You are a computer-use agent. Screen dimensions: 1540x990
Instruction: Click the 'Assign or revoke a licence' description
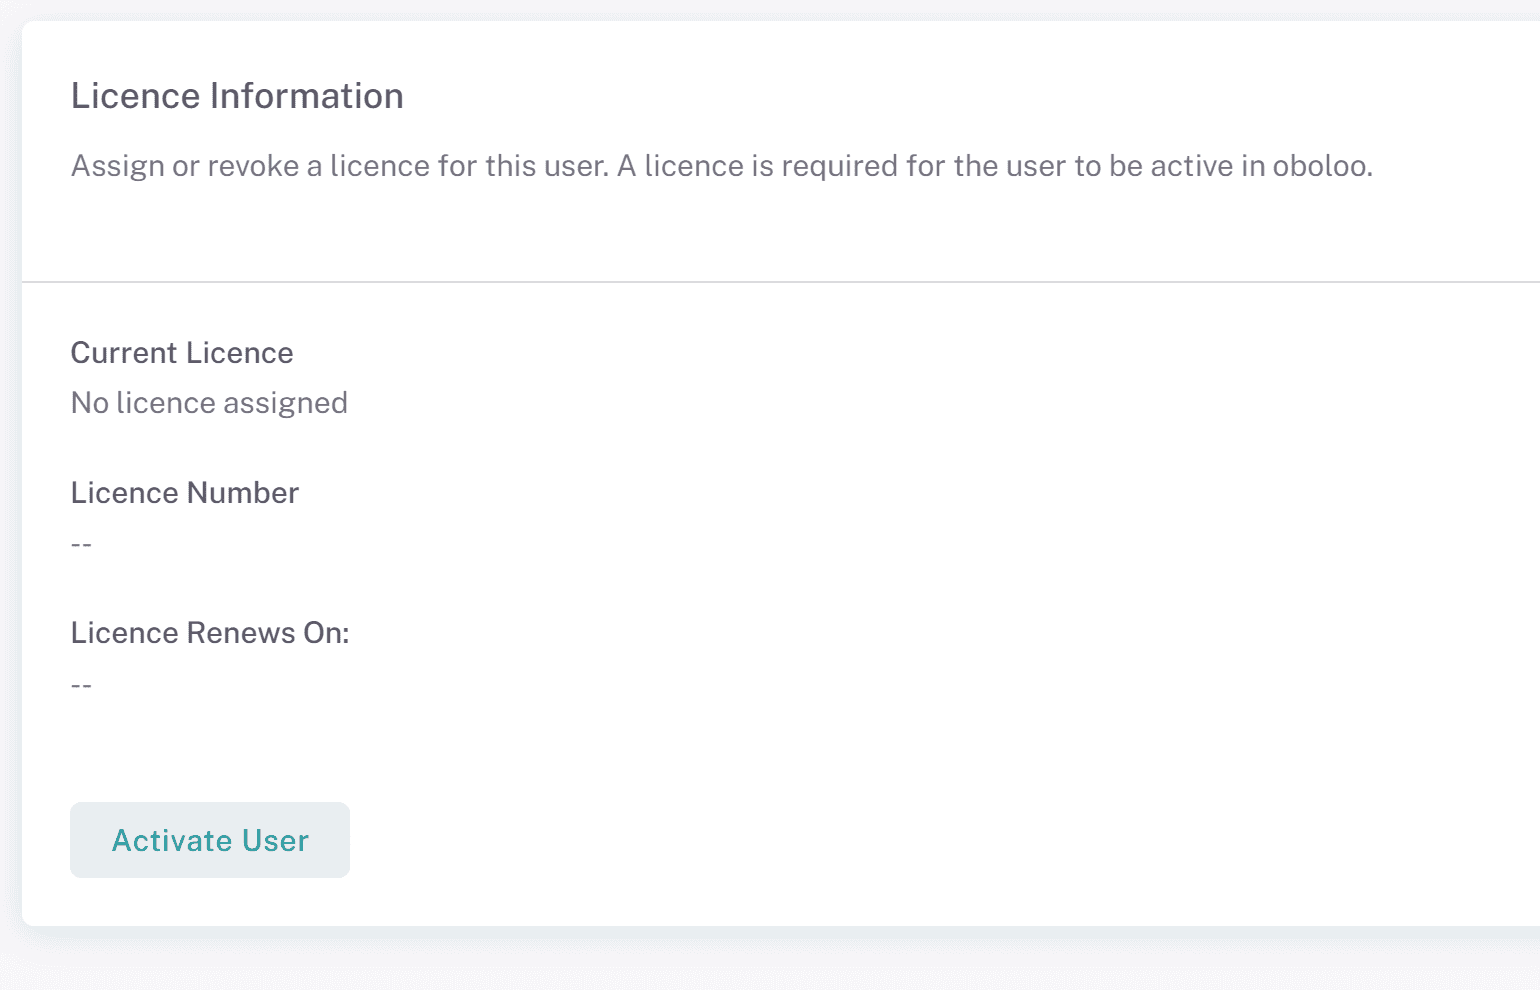point(720,166)
